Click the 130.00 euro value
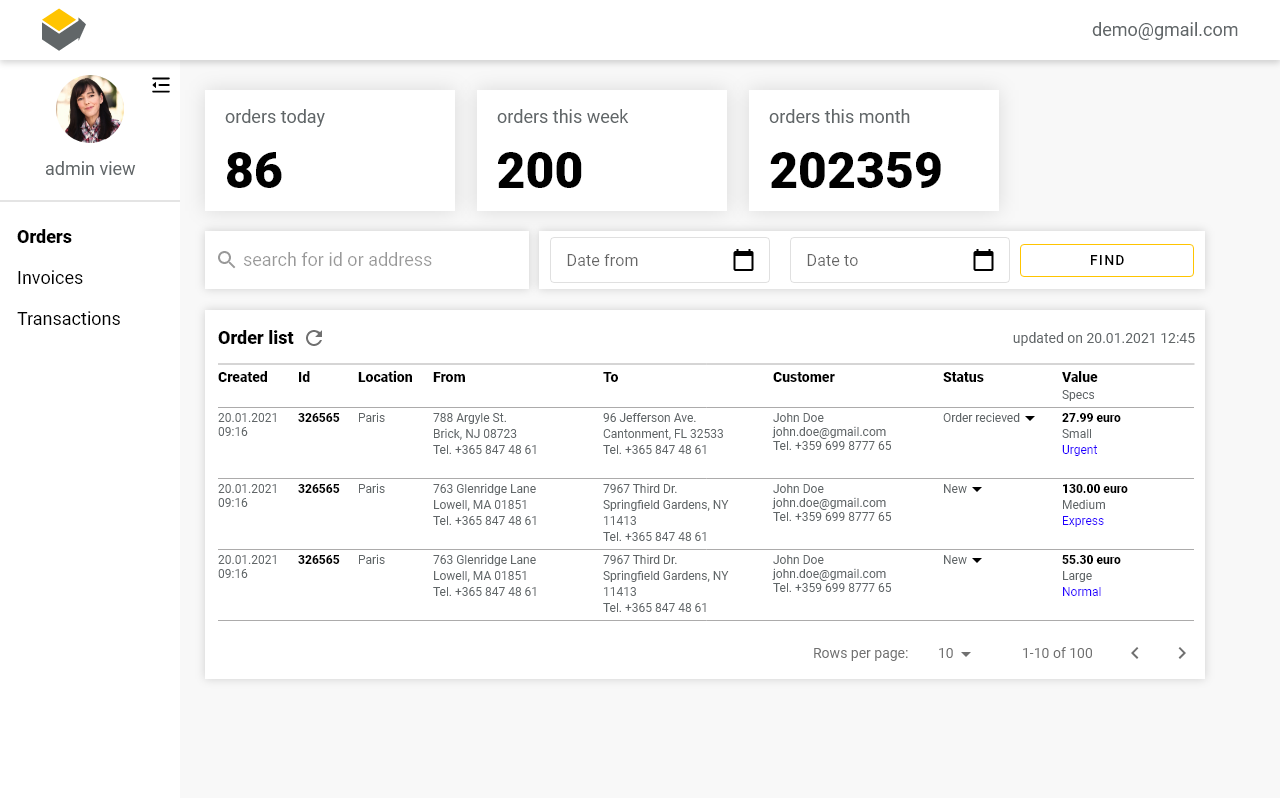Screen dimensions: 1280x798 [x=1095, y=489]
